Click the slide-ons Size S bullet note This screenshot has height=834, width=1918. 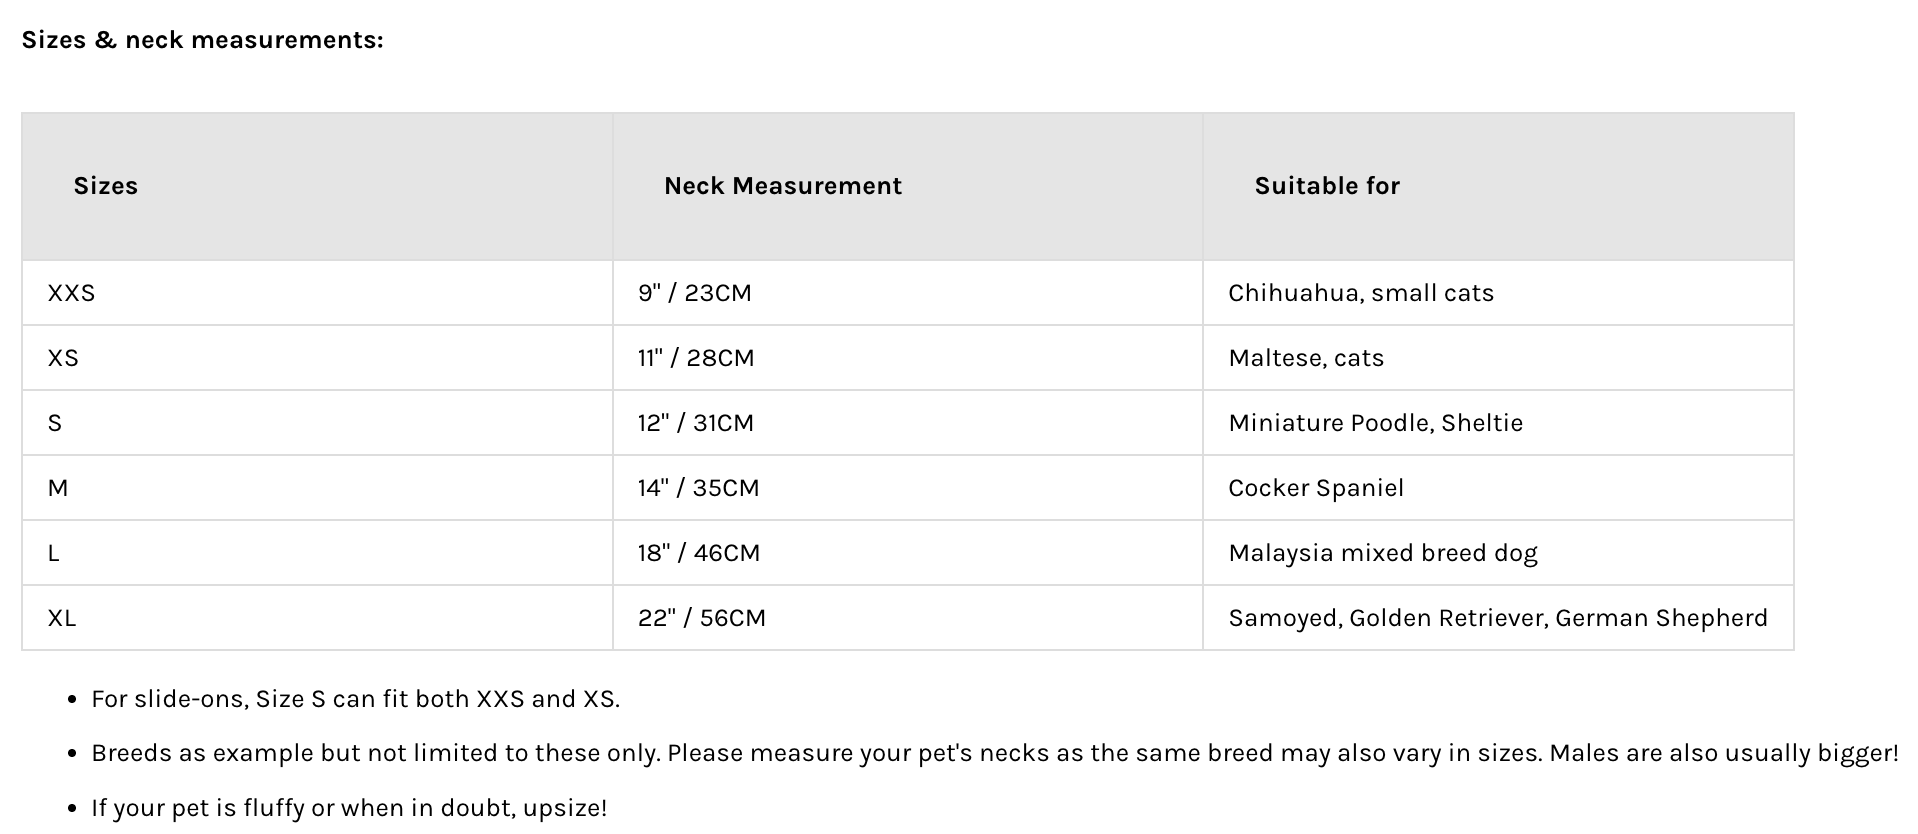click(355, 699)
